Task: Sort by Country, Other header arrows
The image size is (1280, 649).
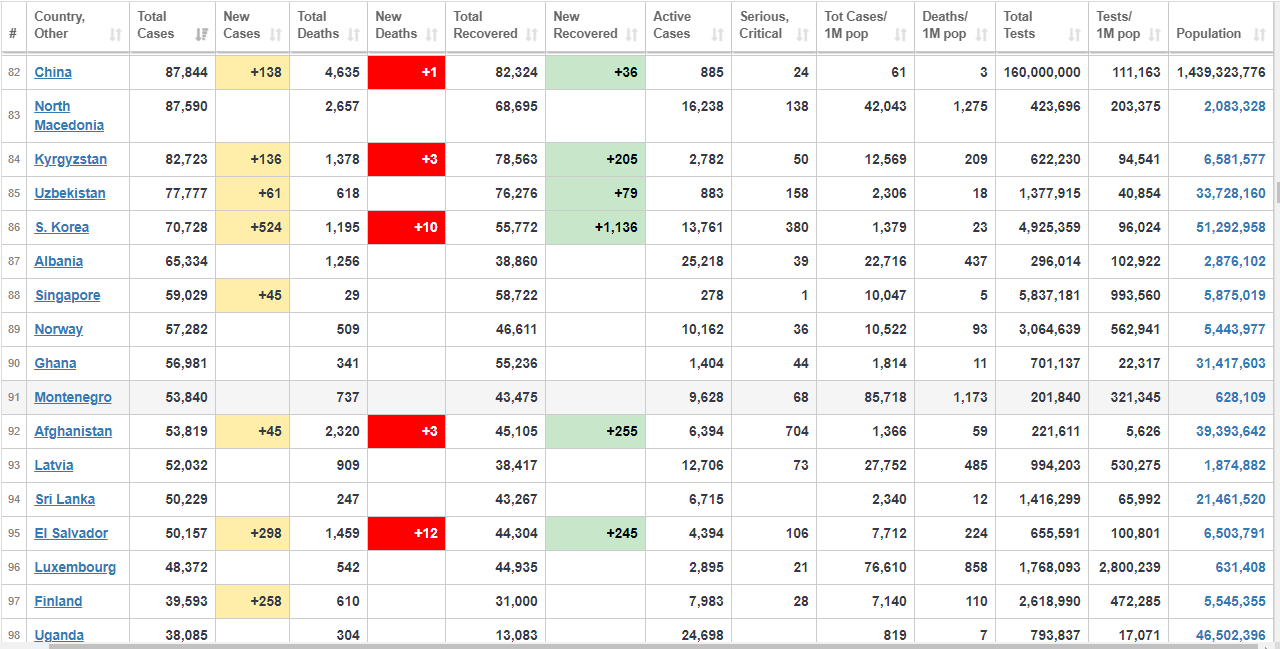Action: pos(115,35)
